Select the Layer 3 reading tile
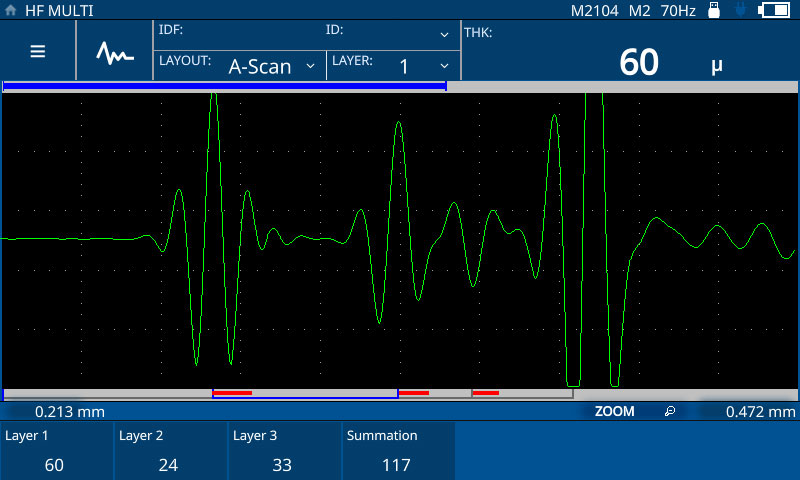The image size is (800, 480). (285, 451)
